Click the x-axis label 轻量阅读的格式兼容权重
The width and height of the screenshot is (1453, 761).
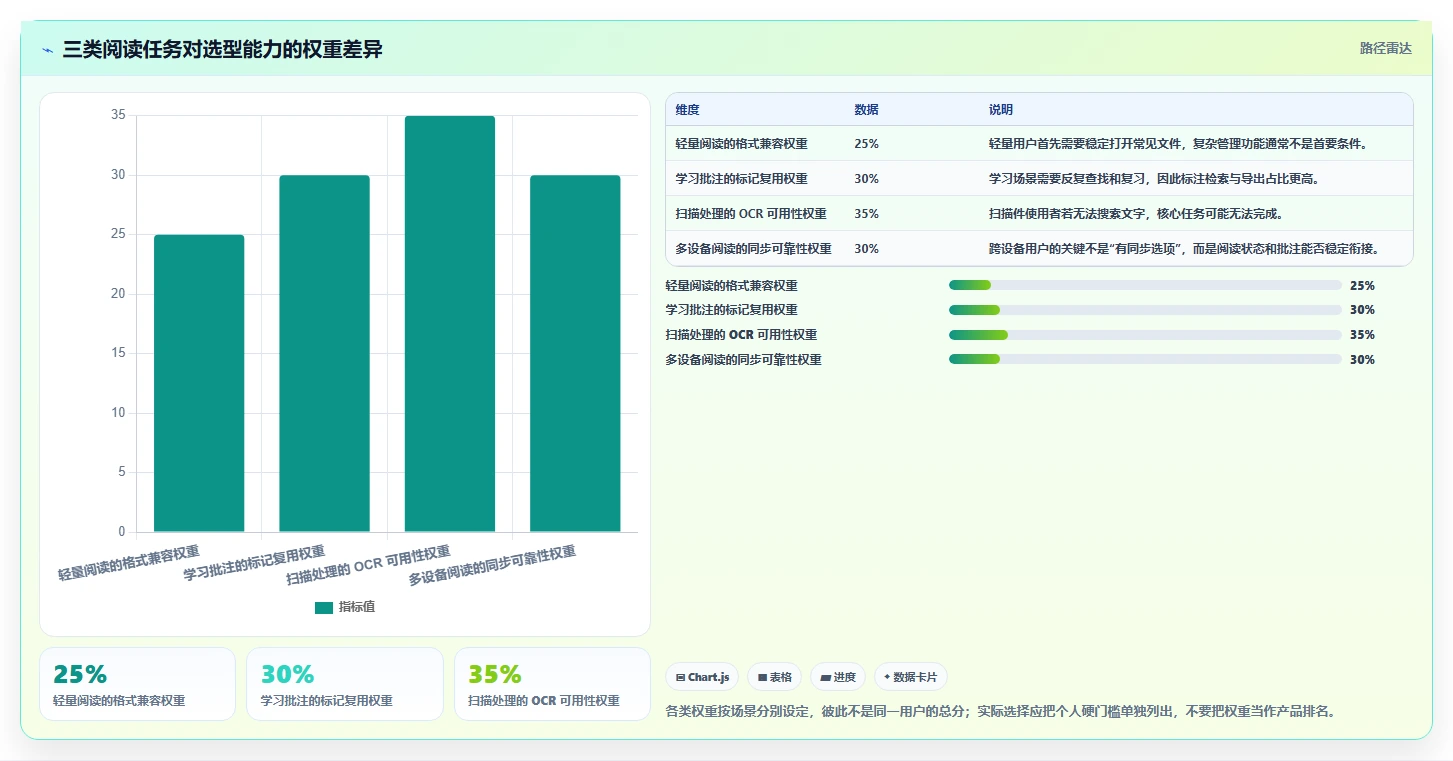(x=128, y=563)
